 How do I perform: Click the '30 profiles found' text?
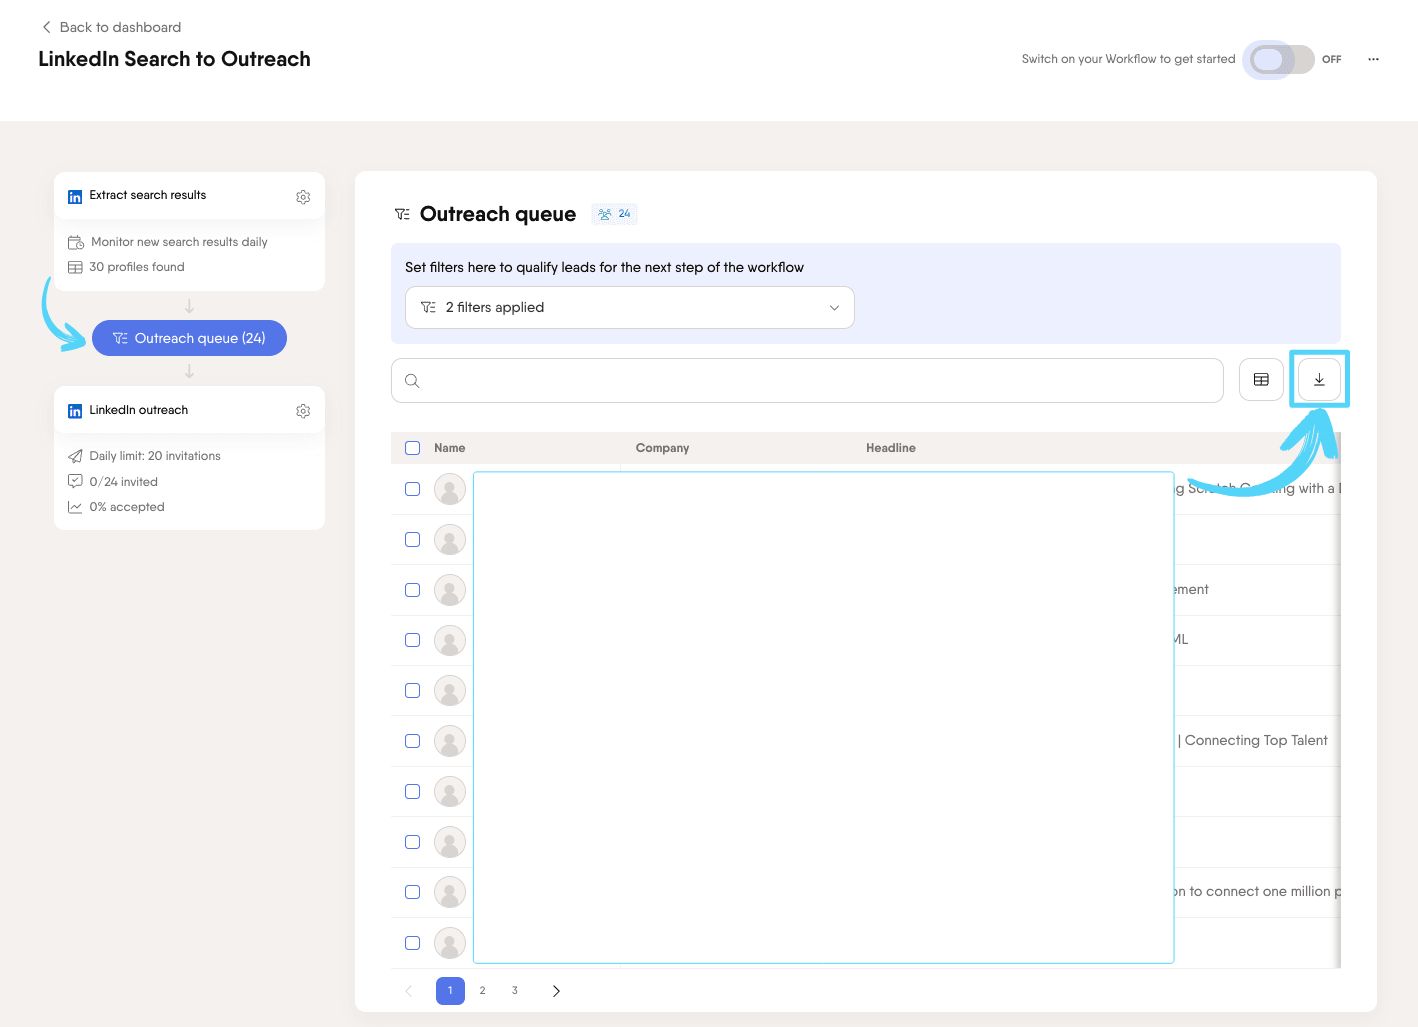pyautogui.click(x=137, y=267)
